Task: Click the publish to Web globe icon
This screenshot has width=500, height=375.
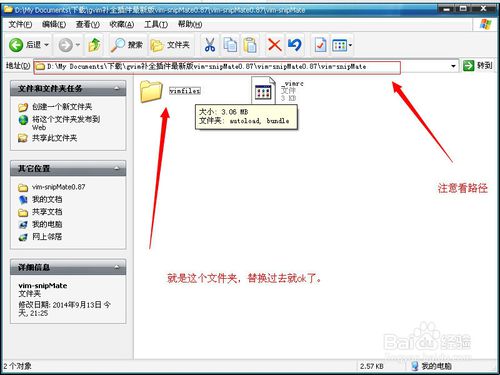Action: 23,120
